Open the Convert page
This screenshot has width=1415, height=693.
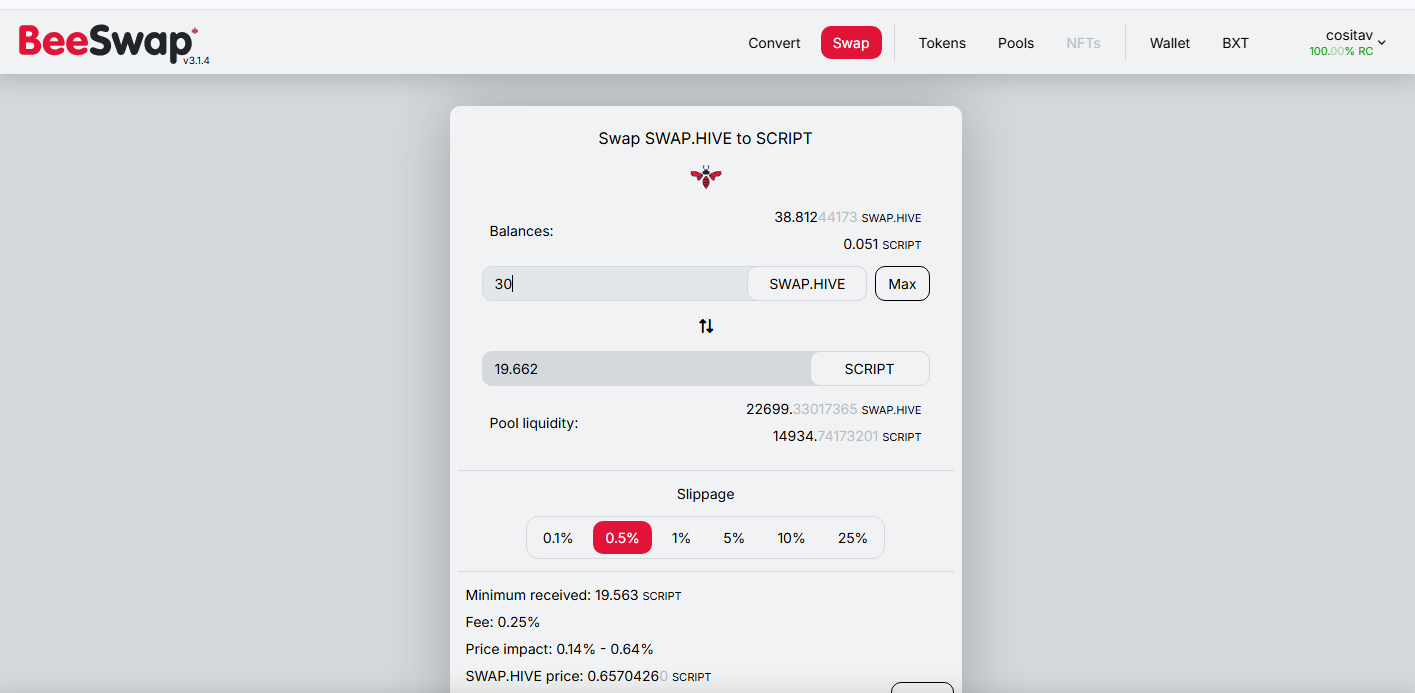[x=774, y=43]
